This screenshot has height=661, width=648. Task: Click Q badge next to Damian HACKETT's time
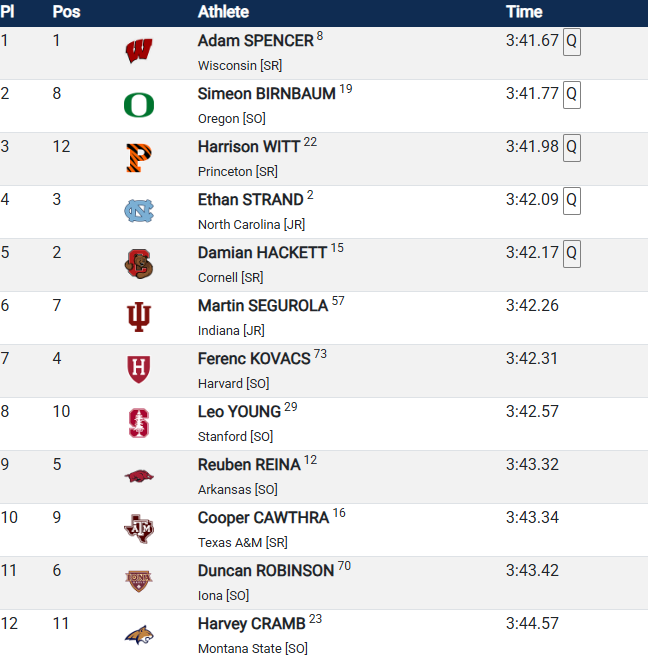572,254
